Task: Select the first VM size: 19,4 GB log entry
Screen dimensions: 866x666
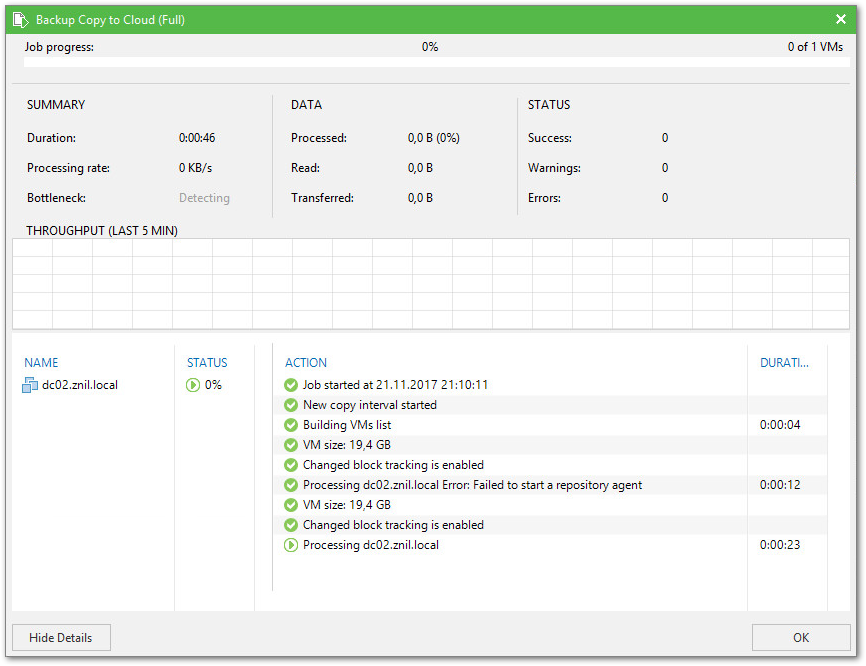Action: (347, 445)
